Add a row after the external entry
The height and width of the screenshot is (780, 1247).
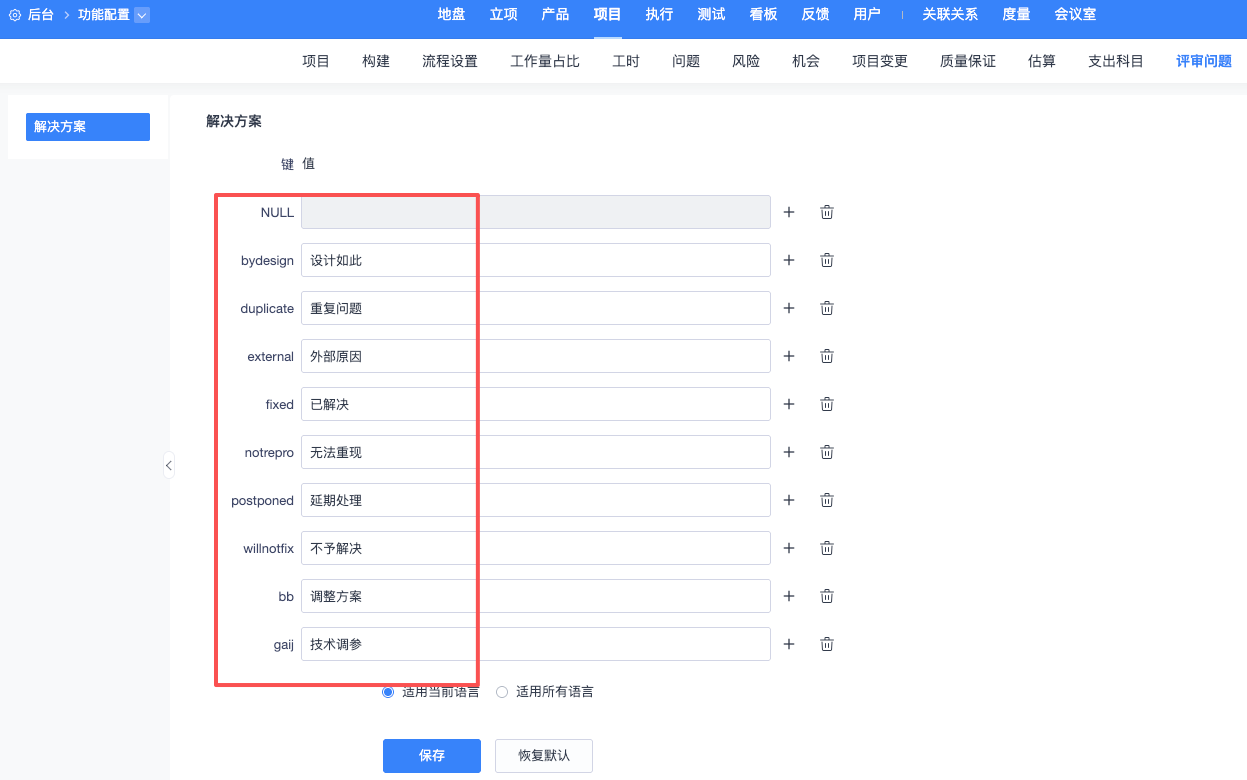coord(789,356)
